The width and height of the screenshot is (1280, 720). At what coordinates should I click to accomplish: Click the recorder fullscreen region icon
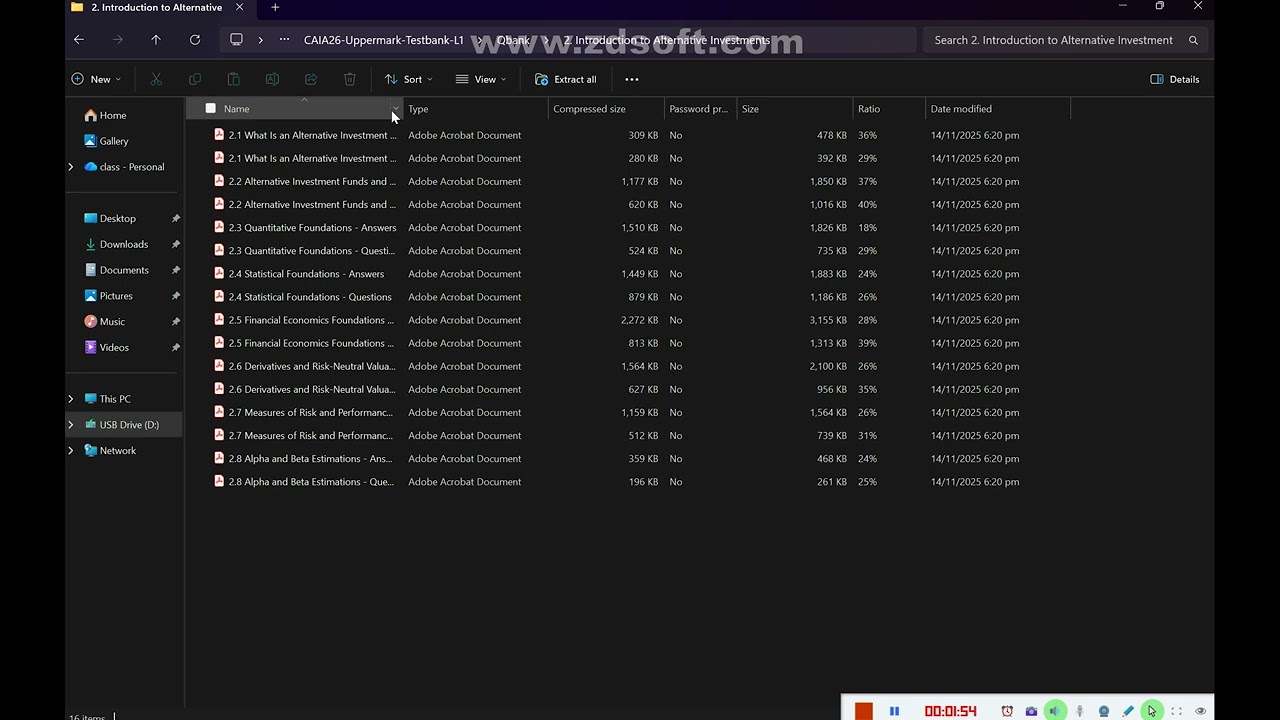coord(1176,711)
